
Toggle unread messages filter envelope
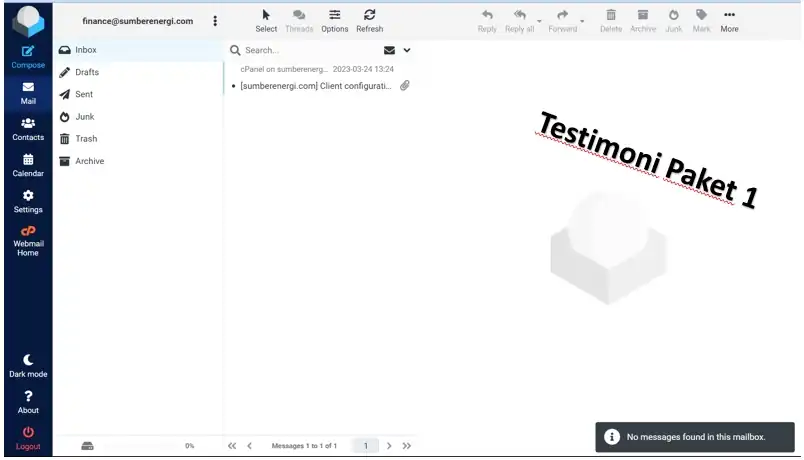pyautogui.click(x=389, y=50)
